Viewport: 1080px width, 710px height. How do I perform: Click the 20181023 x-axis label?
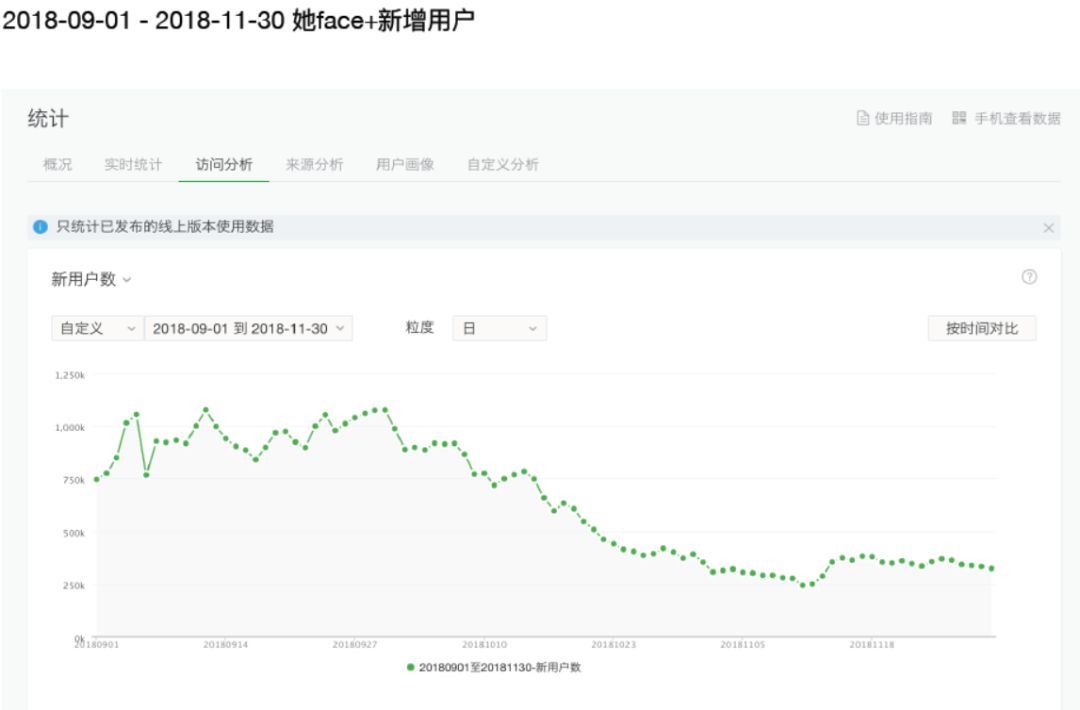(614, 645)
